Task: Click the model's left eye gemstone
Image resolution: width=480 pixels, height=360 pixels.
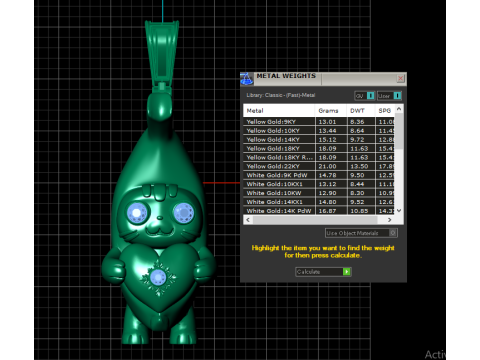Action: point(137,213)
